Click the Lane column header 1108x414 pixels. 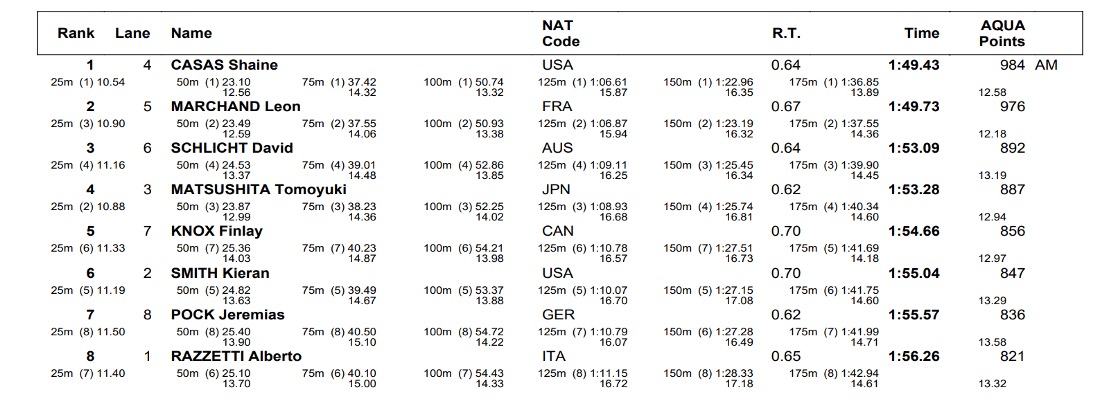tap(132, 33)
